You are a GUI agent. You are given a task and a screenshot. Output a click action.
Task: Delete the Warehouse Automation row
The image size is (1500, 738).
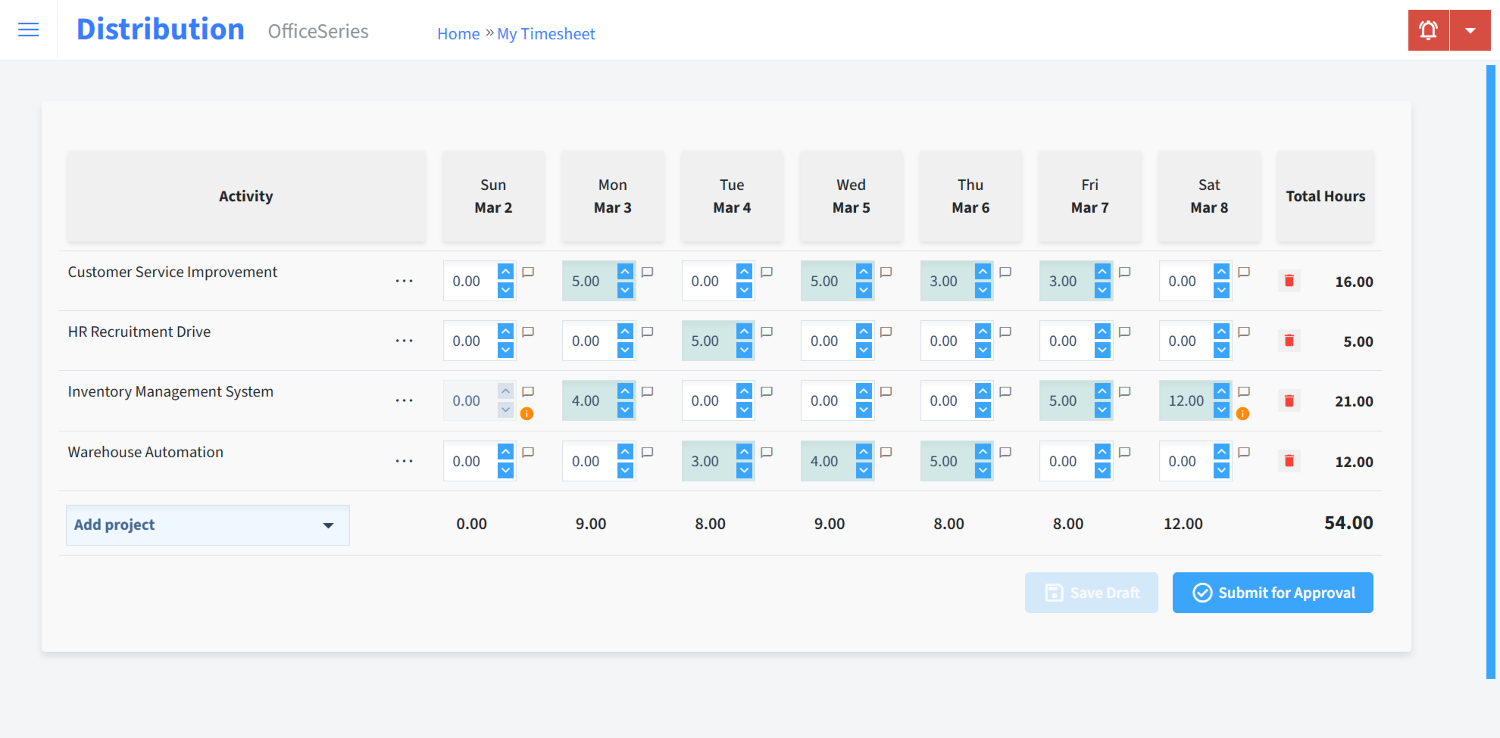pos(1288,460)
